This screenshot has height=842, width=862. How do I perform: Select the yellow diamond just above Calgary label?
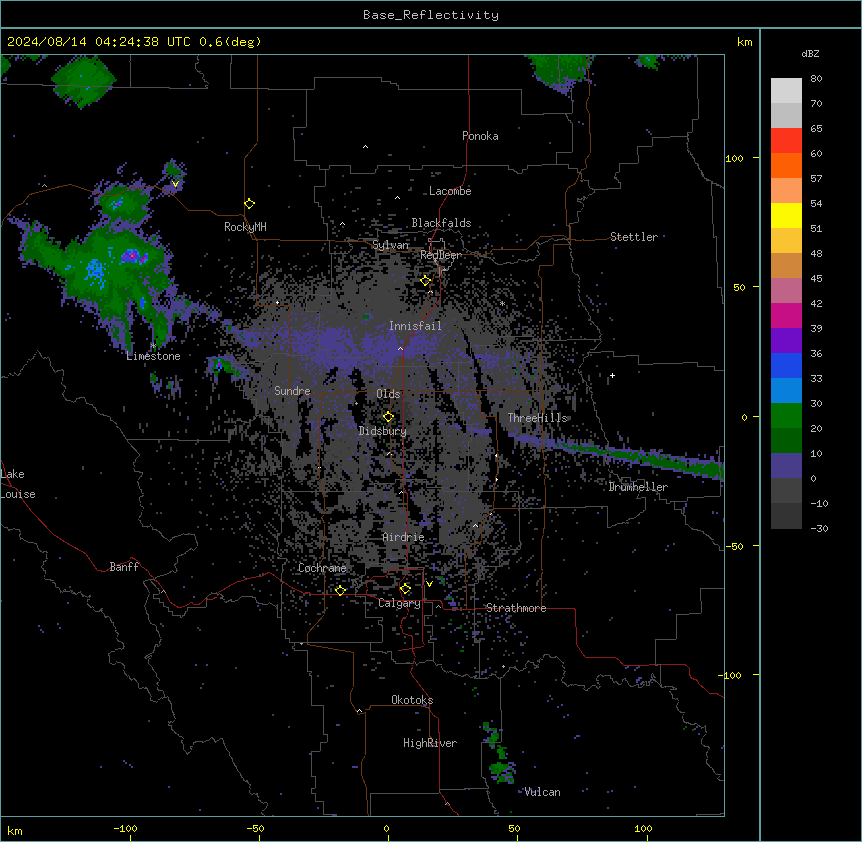click(x=405, y=589)
